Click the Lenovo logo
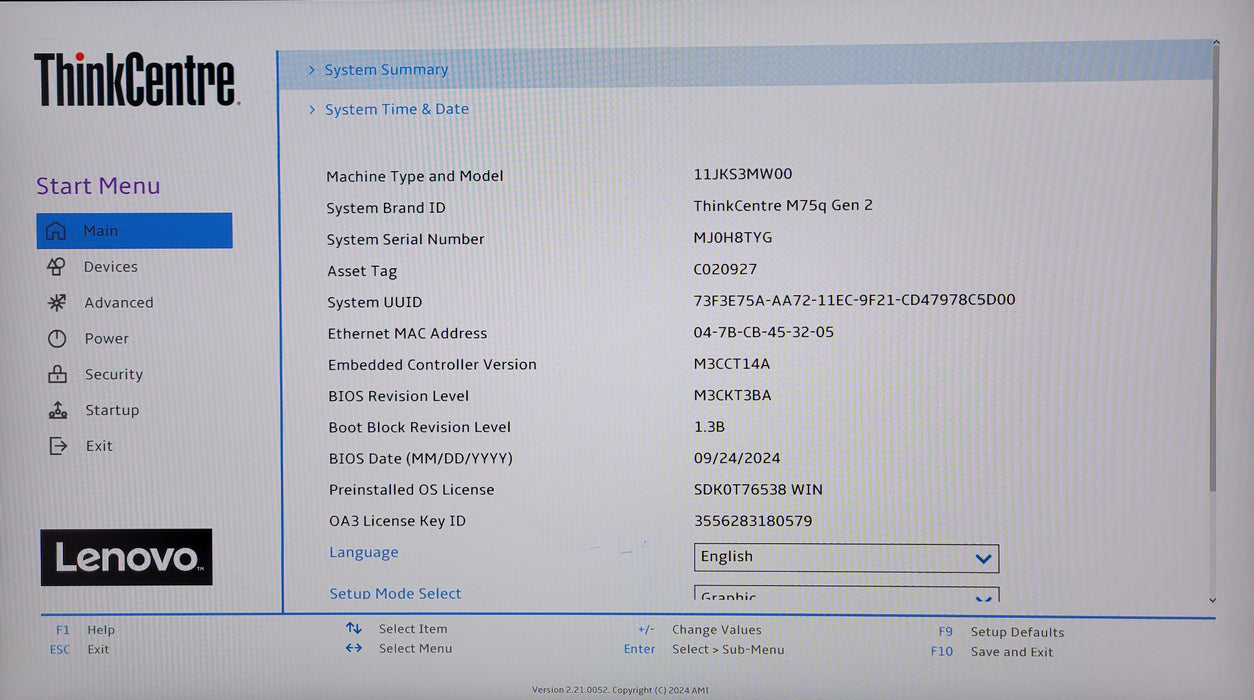The height and width of the screenshot is (700, 1254). [x=126, y=557]
